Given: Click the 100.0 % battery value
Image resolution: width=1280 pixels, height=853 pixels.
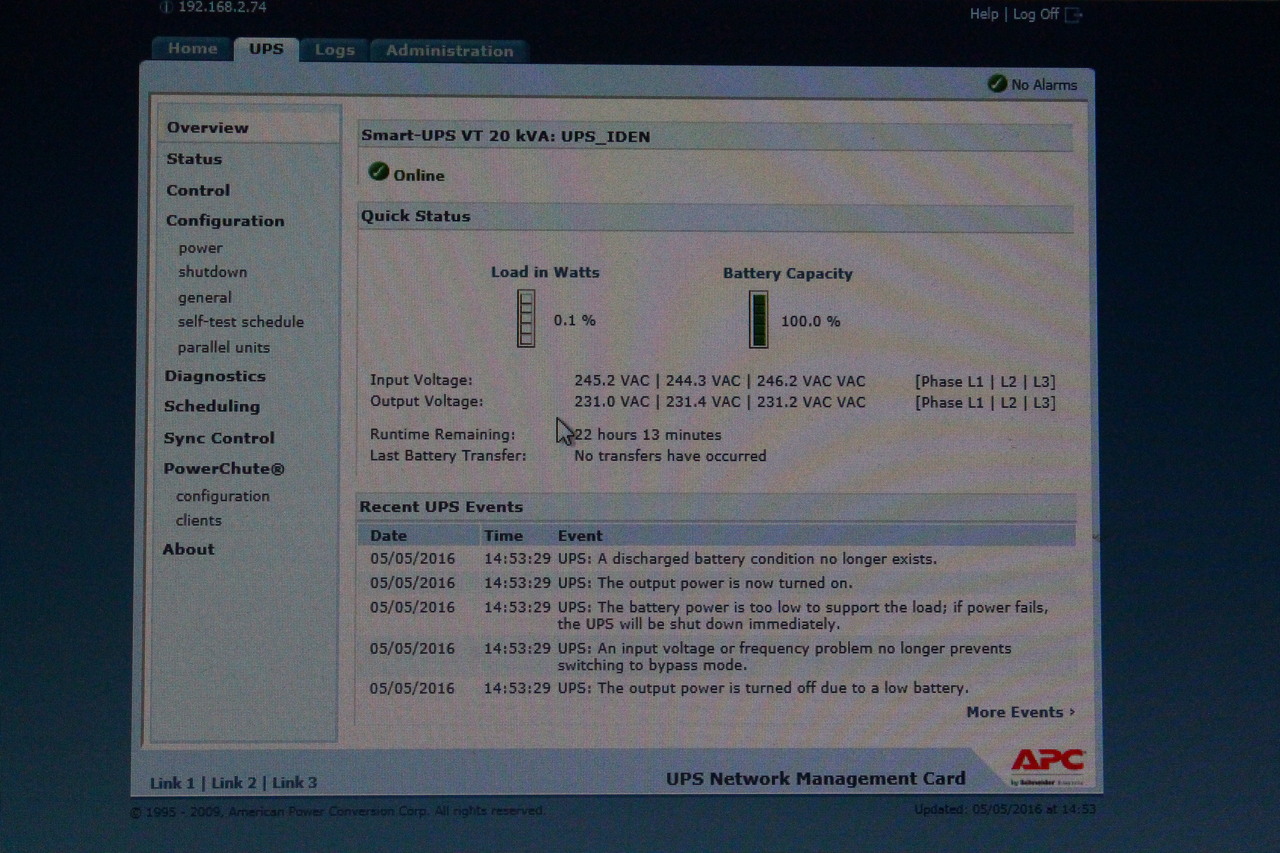Looking at the screenshot, I should pos(810,321).
